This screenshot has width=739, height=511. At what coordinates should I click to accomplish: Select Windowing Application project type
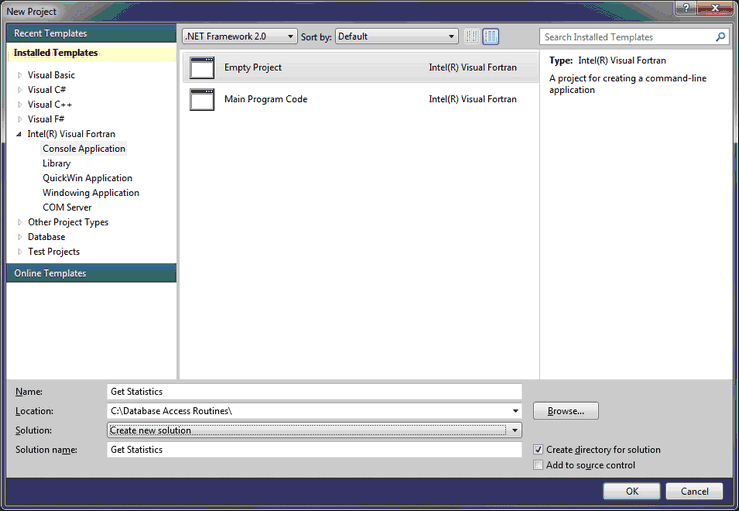(91, 193)
